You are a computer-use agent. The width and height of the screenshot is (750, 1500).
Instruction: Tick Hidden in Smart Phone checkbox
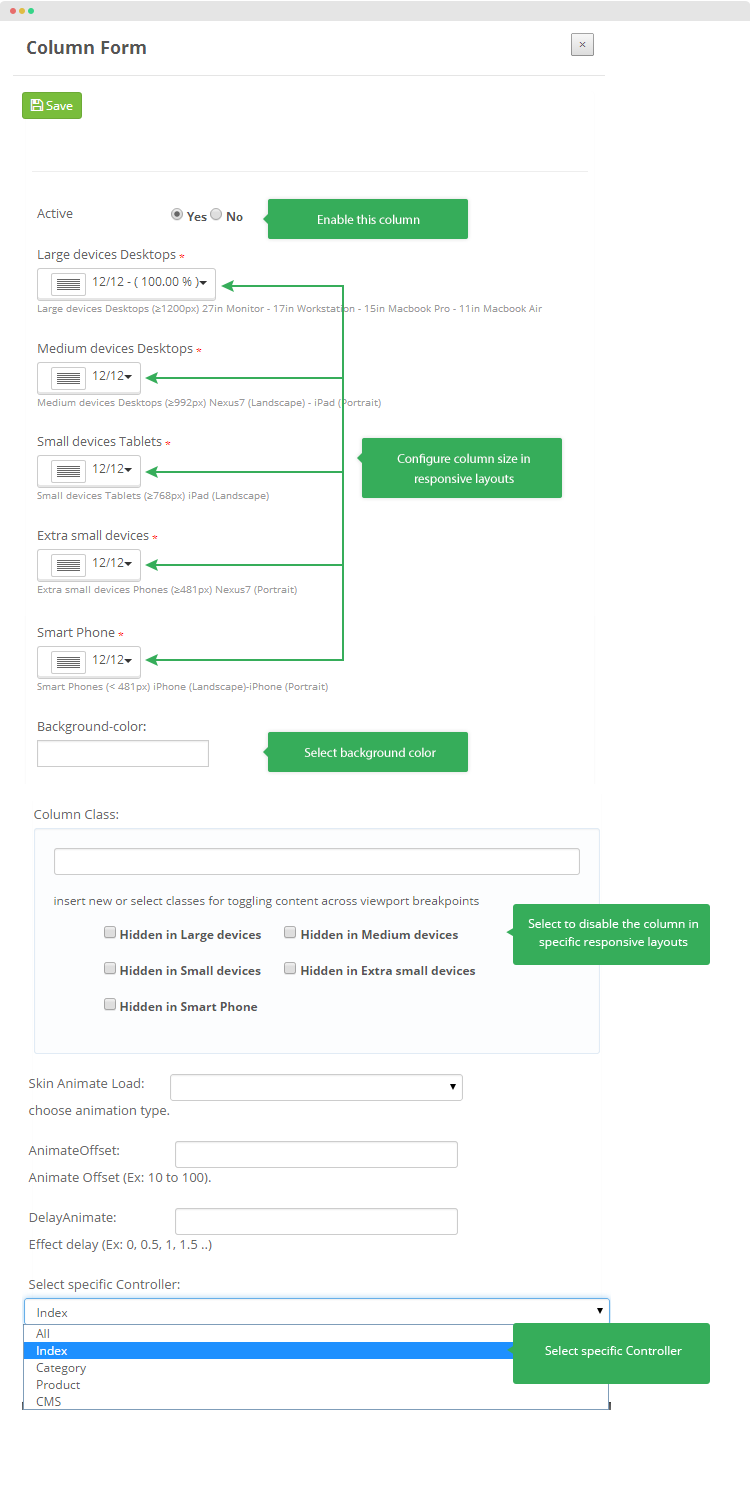pos(110,1005)
